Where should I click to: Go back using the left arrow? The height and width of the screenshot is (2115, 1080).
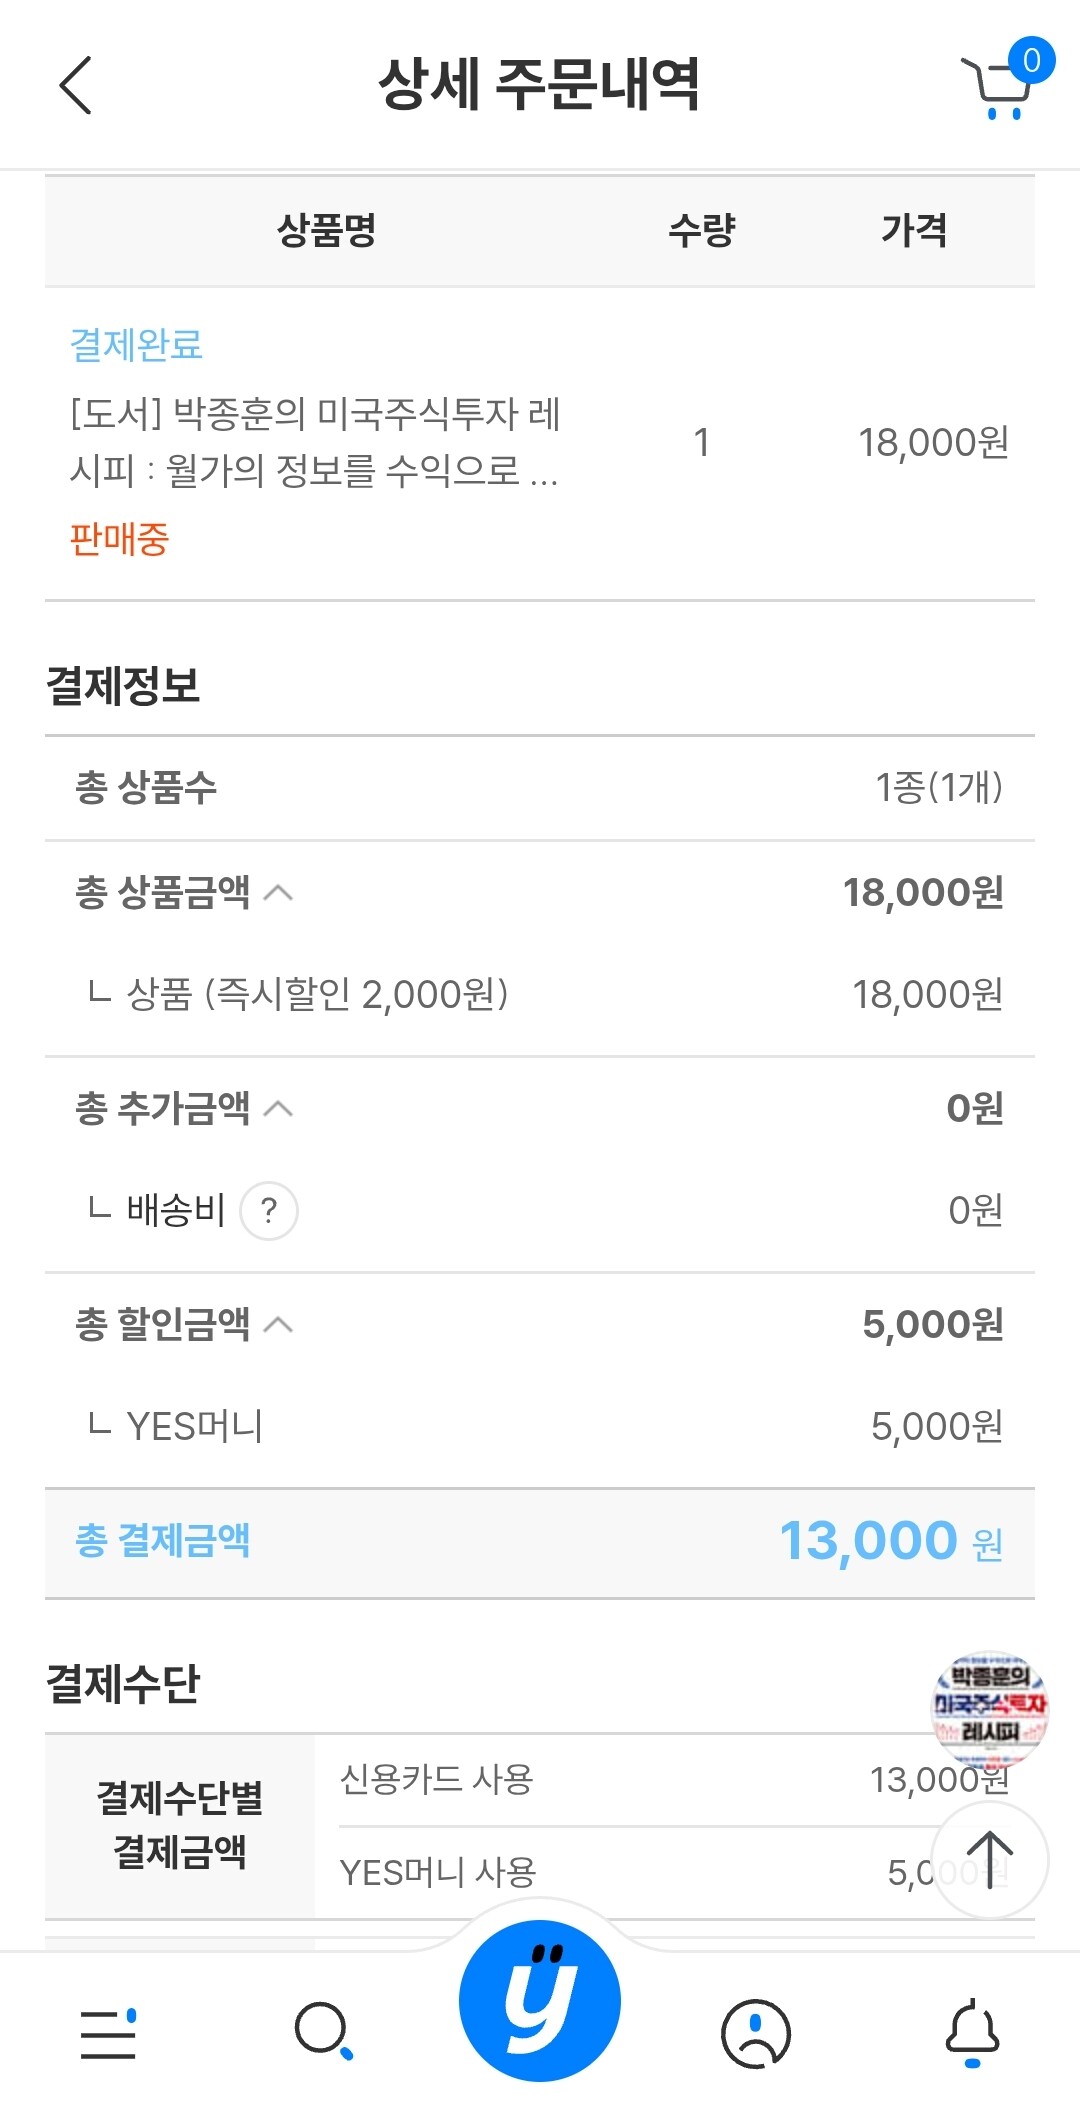tap(76, 85)
